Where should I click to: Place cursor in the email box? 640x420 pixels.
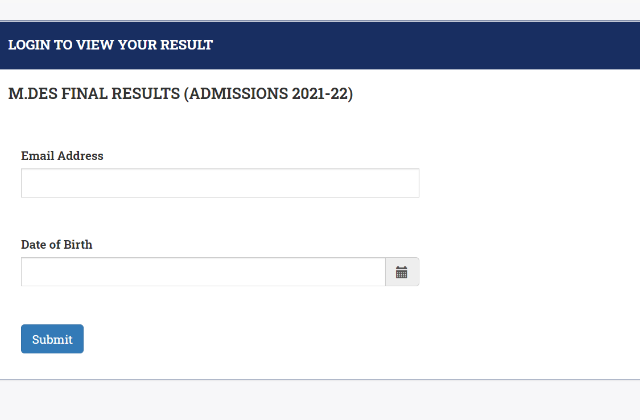[220, 183]
